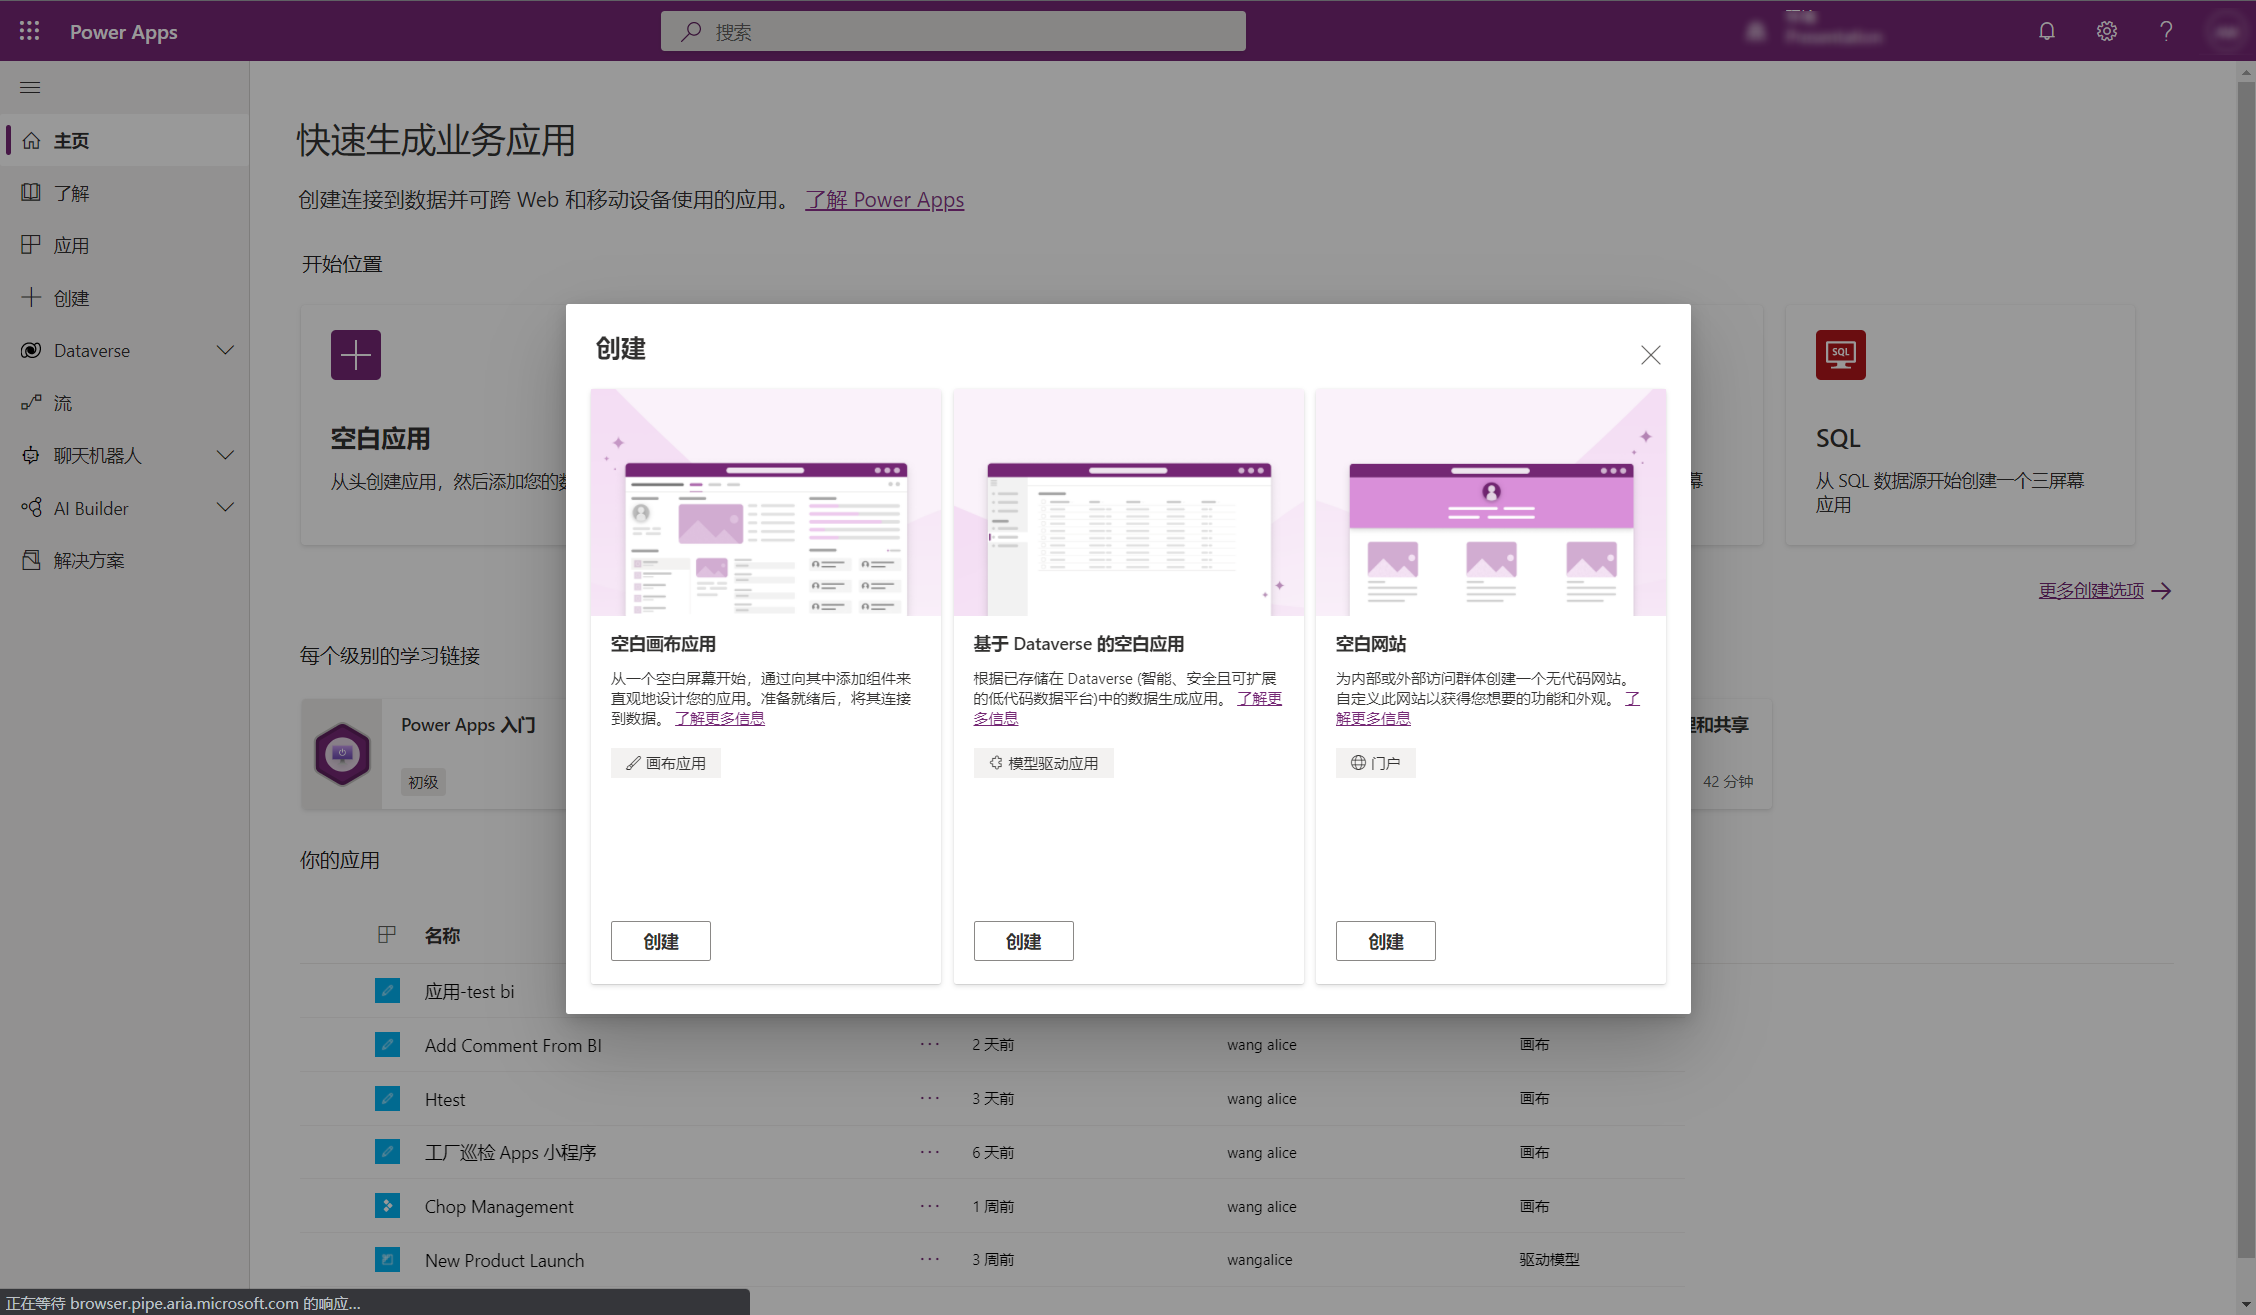Screen dimensions: 2256x1315
Task: Click the 搜索 search field
Action: 953,31
